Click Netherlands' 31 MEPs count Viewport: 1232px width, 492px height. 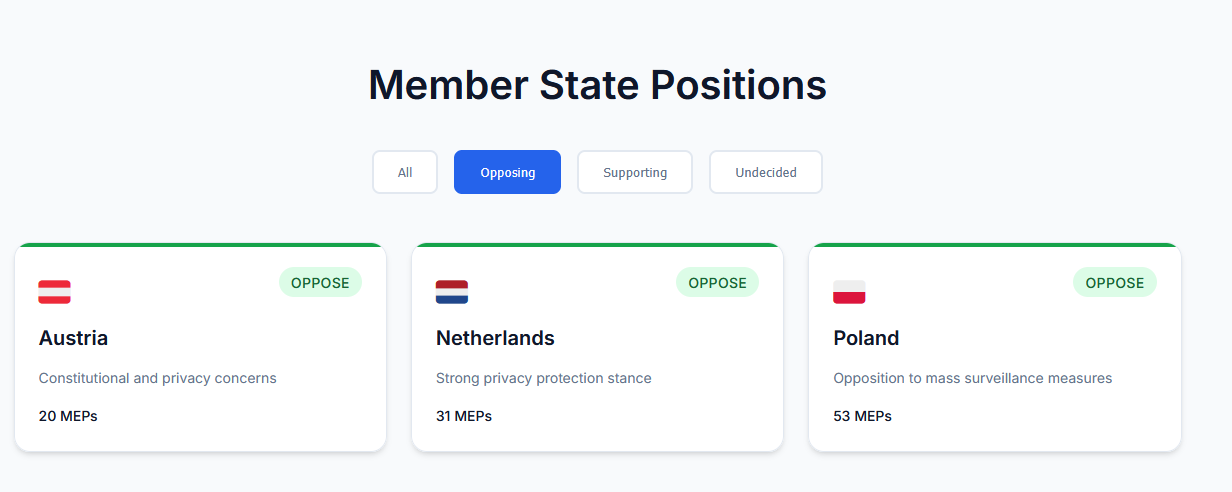tap(464, 416)
